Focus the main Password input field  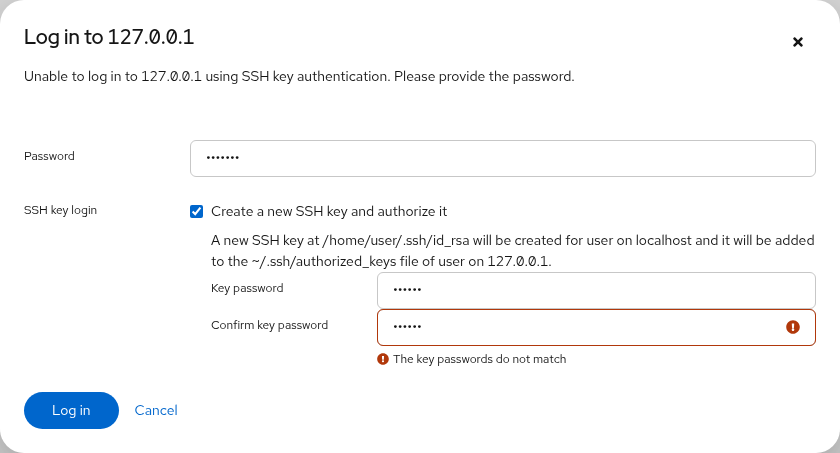click(x=502, y=158)
